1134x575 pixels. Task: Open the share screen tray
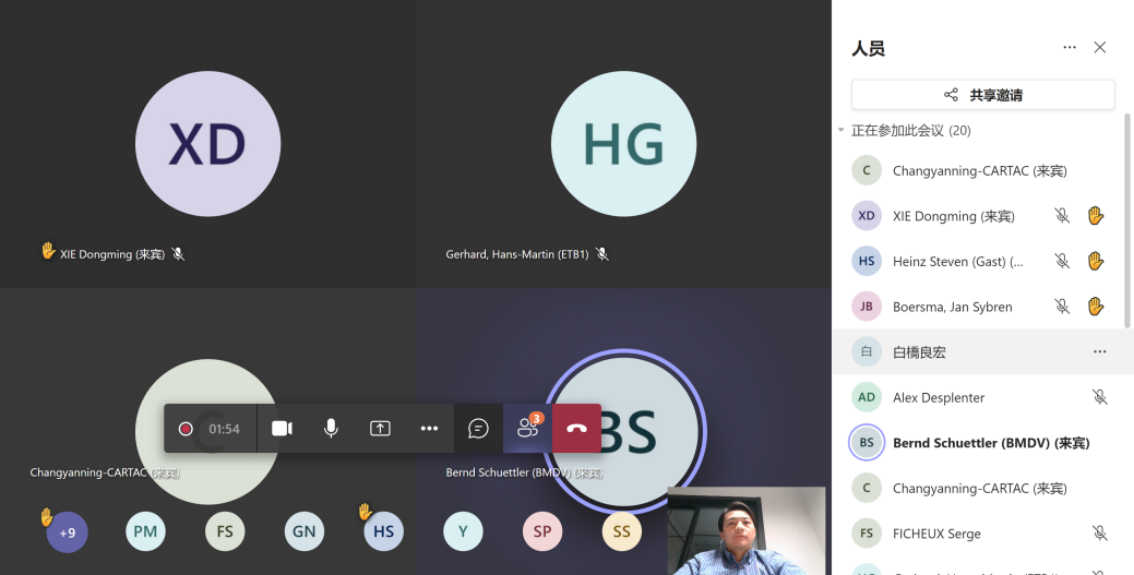(380, 429)
